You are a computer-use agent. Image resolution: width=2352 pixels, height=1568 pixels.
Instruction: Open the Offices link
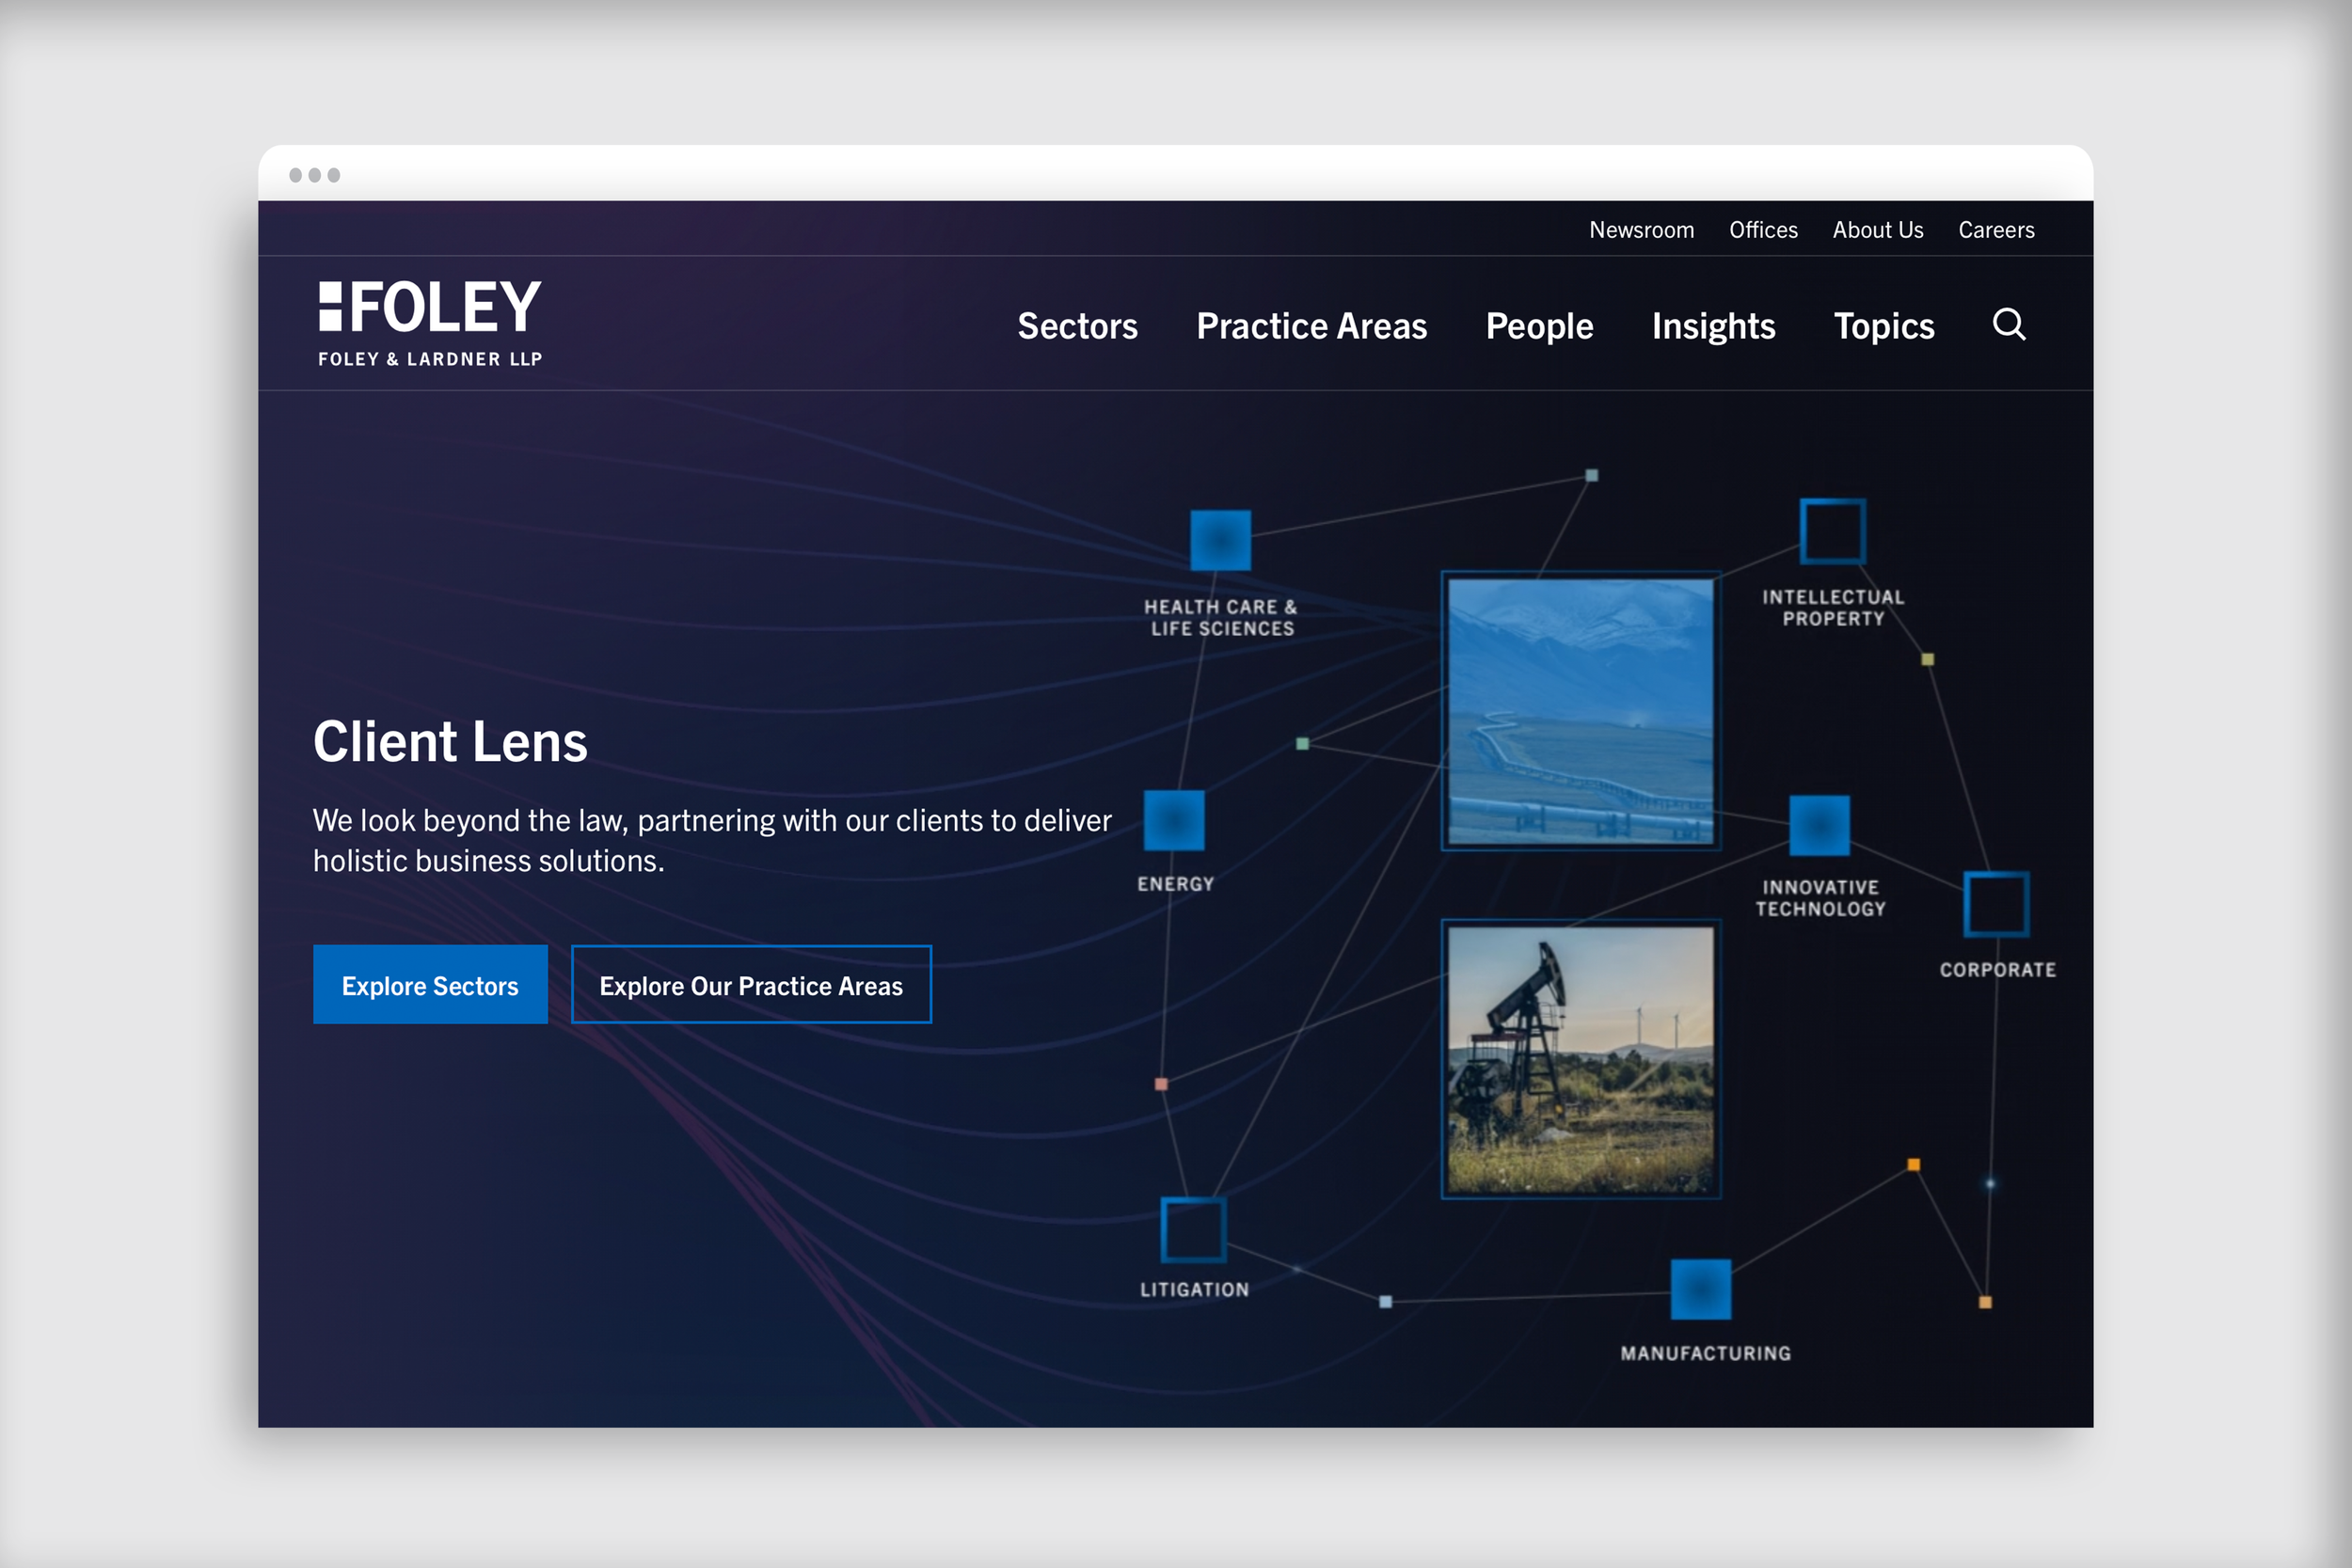1763,230
